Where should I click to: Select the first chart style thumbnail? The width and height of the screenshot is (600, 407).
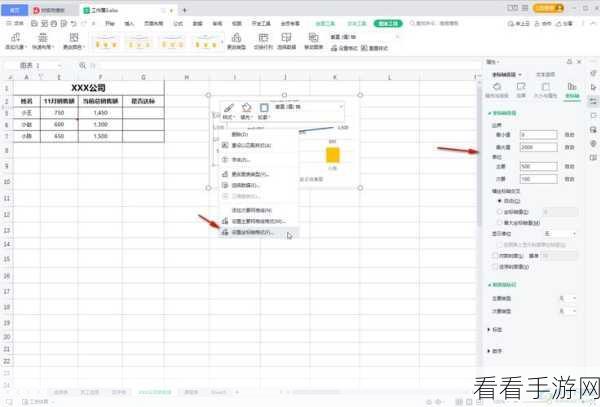pos(106,41)
